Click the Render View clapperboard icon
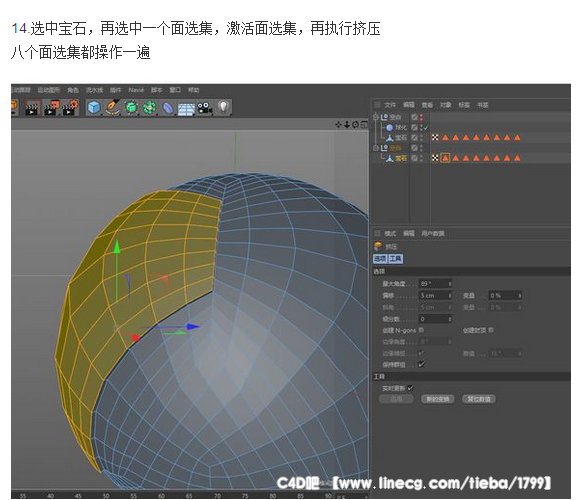The height and width of the screenshot is (500, 577). click(x=32, y=108)
